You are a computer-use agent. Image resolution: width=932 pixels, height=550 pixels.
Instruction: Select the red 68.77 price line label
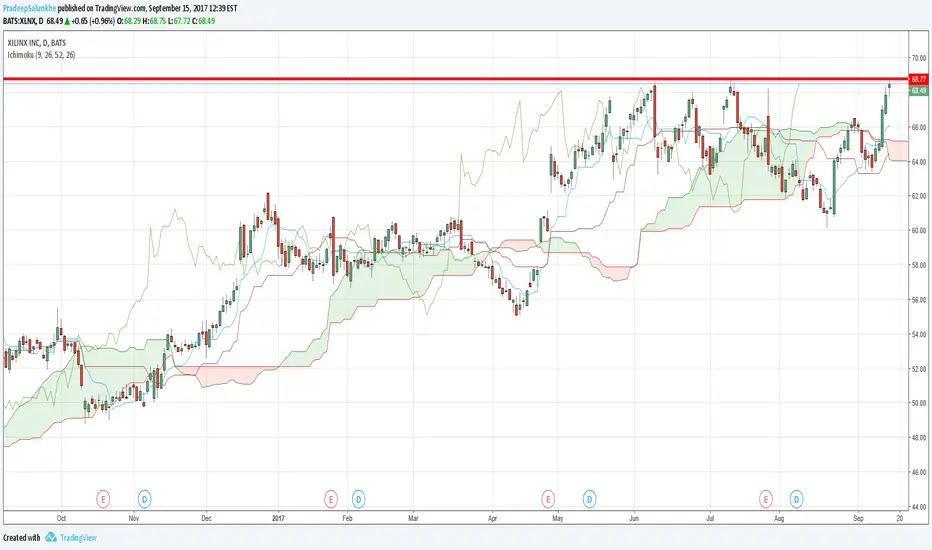(x=918, y=79)
